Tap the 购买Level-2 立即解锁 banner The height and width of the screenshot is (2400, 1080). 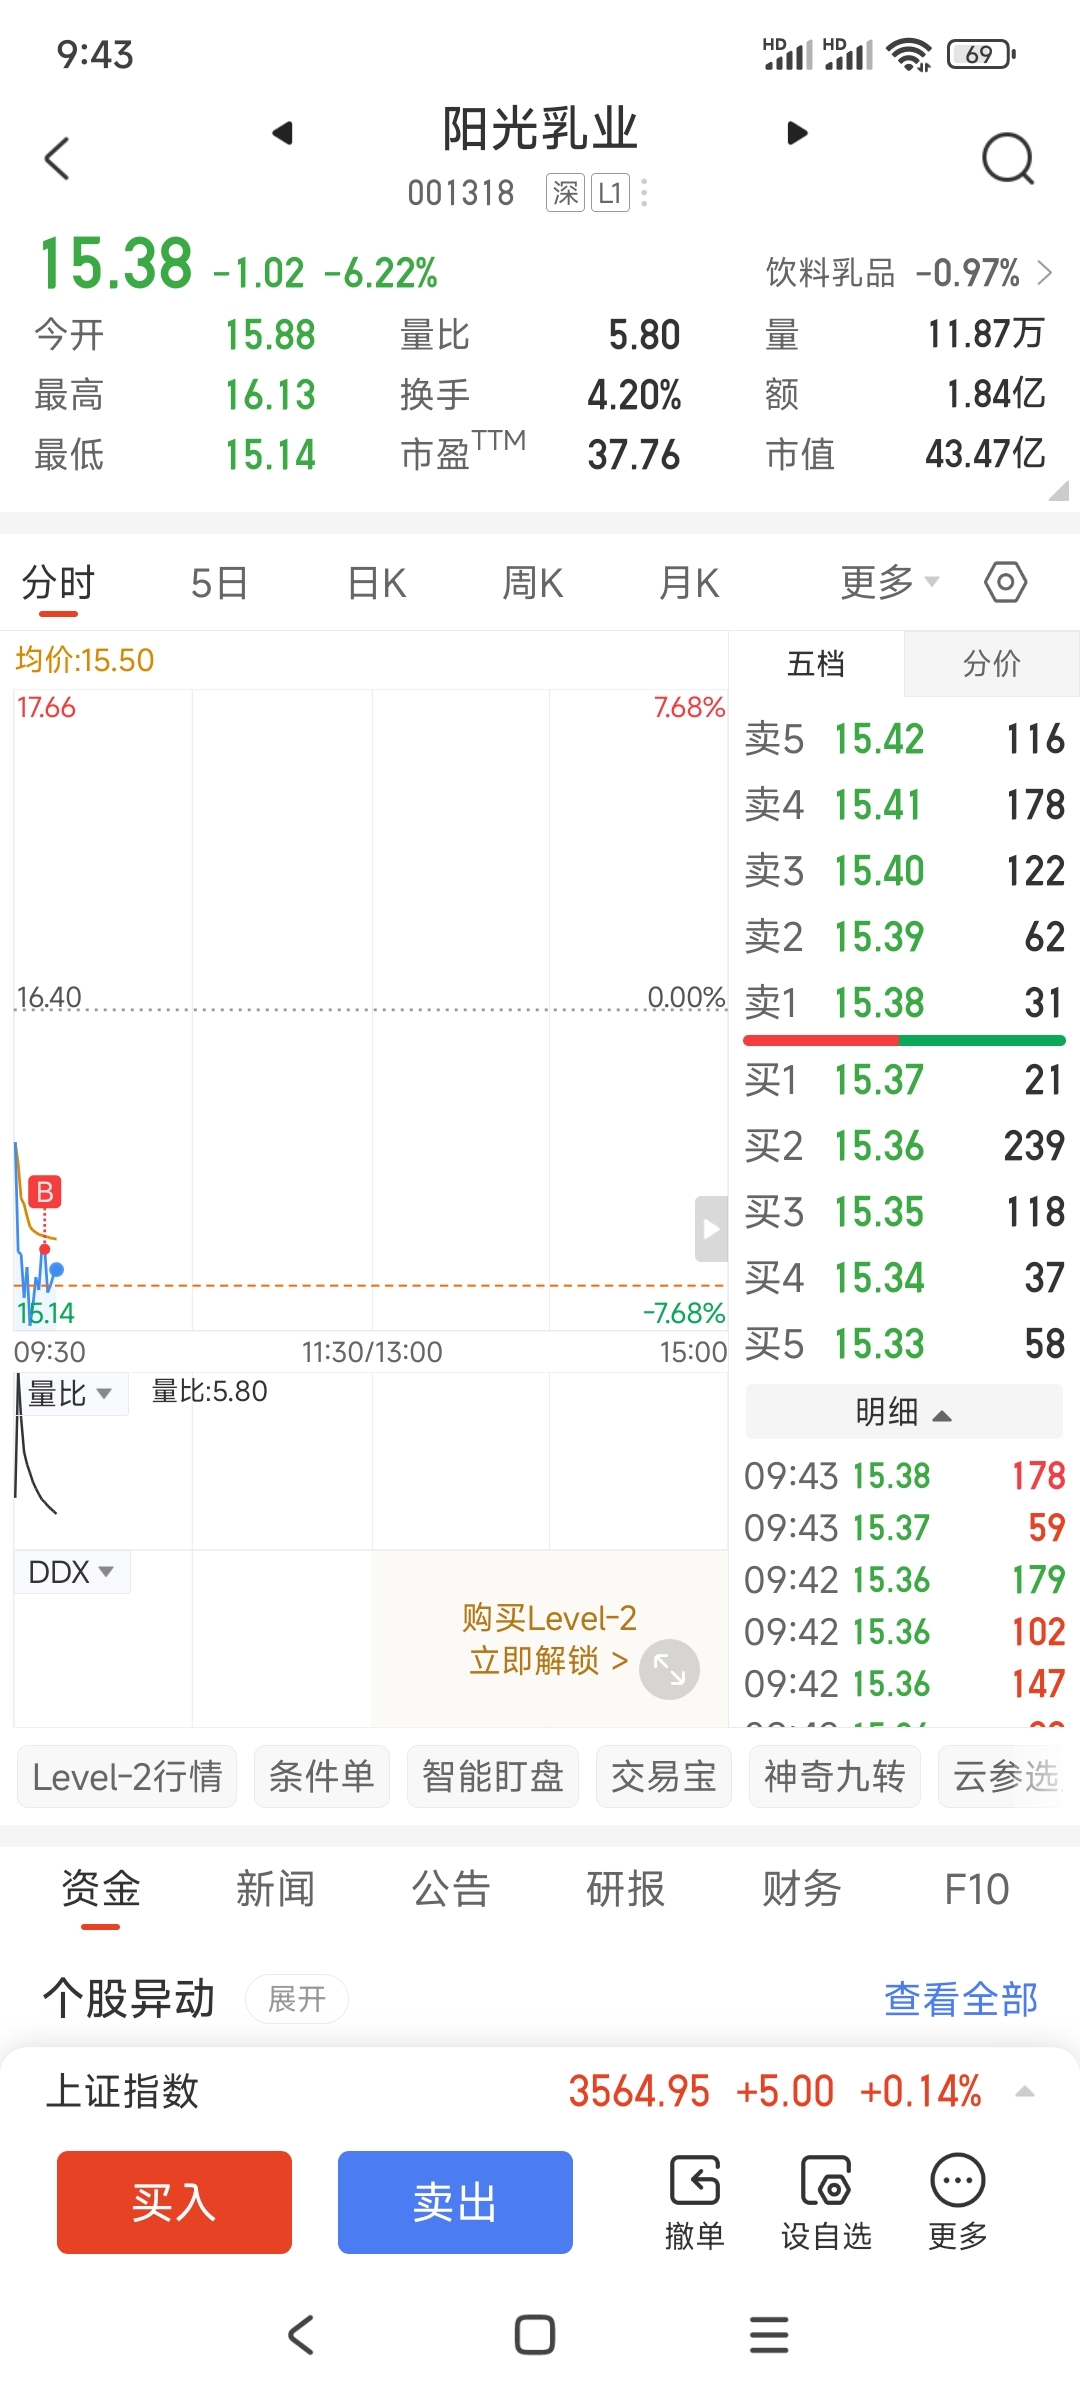(548, 1639)
